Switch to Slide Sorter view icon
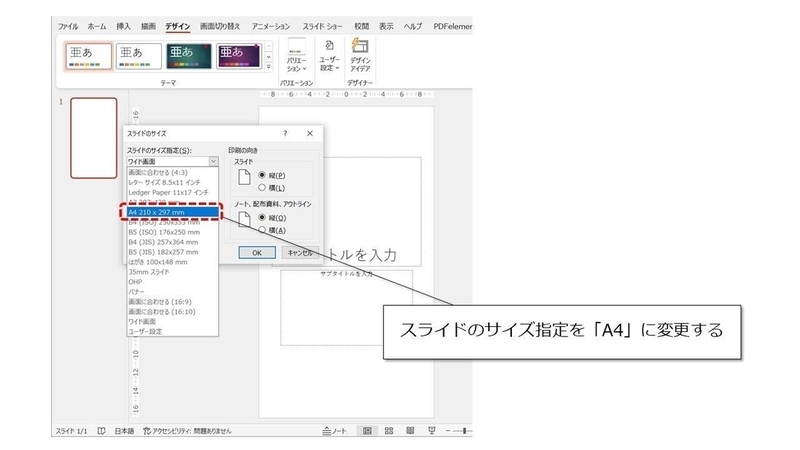This screenshot has height=450, width=800. (389, 431)
